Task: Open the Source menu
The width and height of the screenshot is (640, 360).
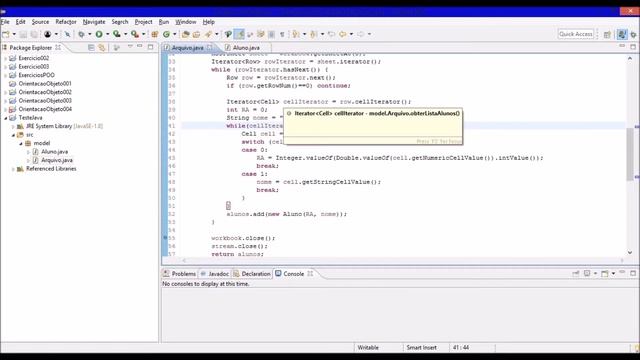Action: pos(40,22)
